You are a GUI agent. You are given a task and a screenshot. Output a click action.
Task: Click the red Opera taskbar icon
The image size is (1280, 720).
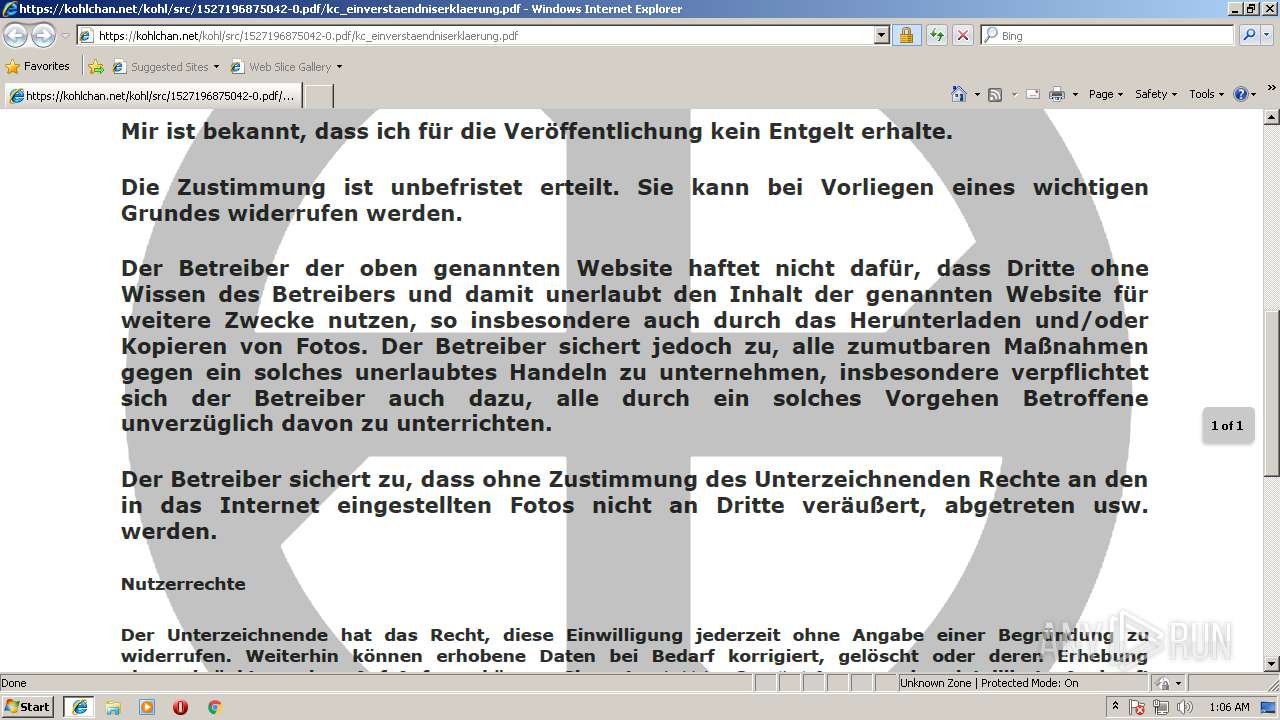(x=181, y=707)
